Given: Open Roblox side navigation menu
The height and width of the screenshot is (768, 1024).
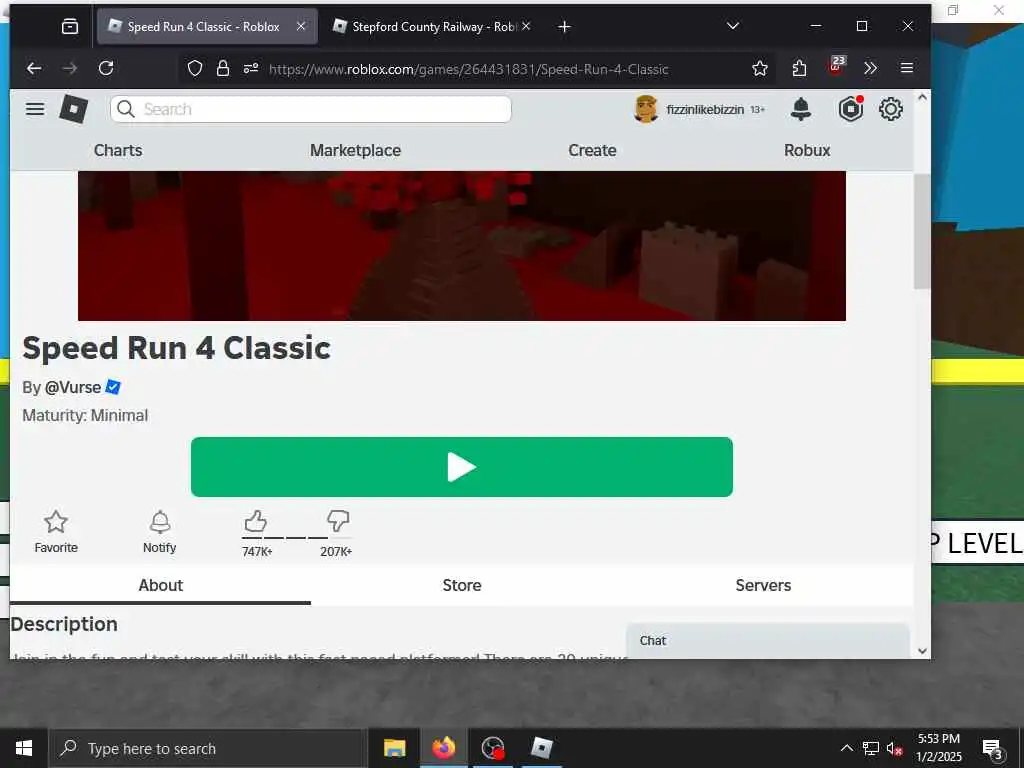Looking at the screenshot, I should [35, 109].
